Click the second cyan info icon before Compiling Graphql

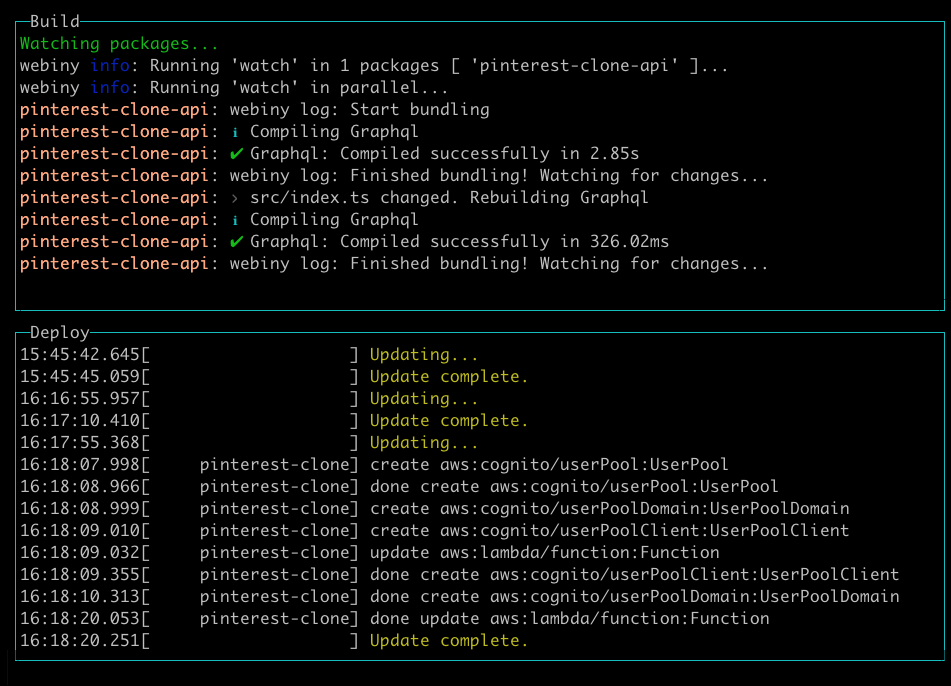click(x=235, y=220)
